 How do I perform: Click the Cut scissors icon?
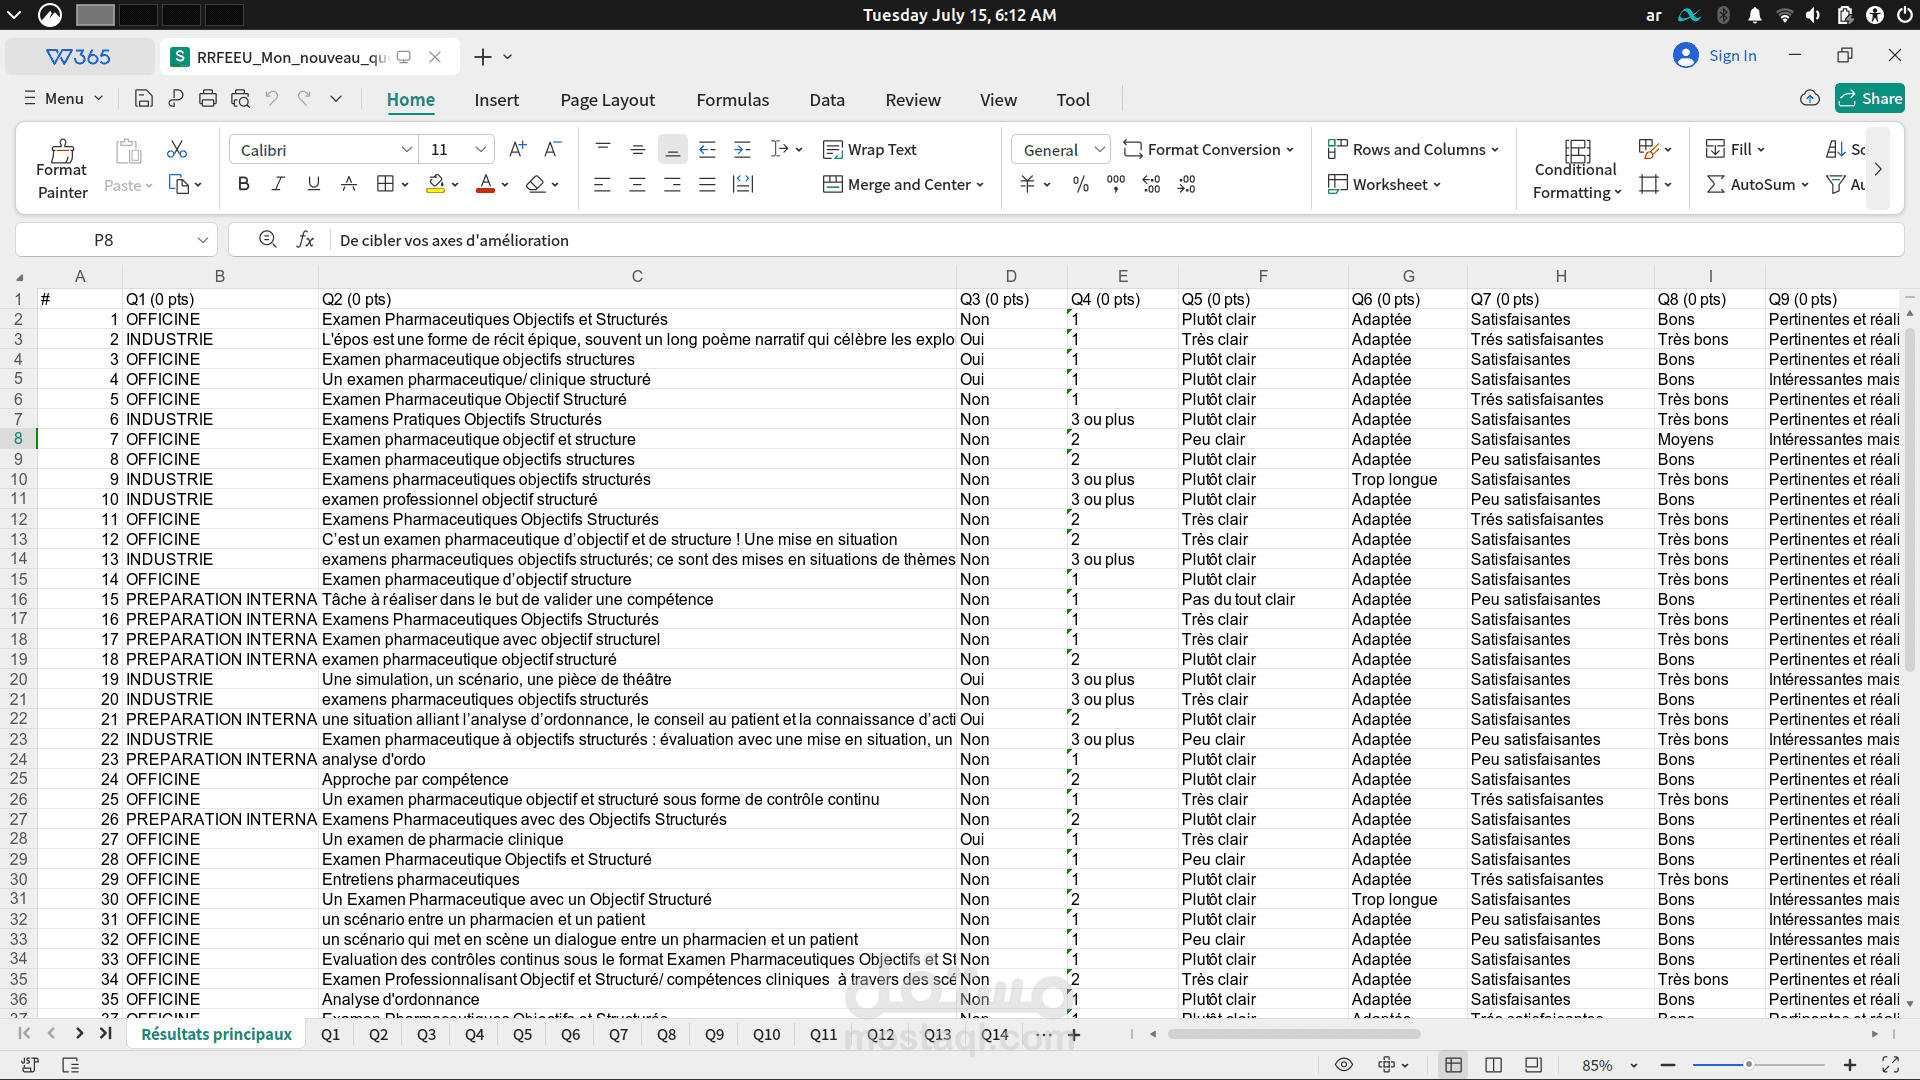pos(177,149)
